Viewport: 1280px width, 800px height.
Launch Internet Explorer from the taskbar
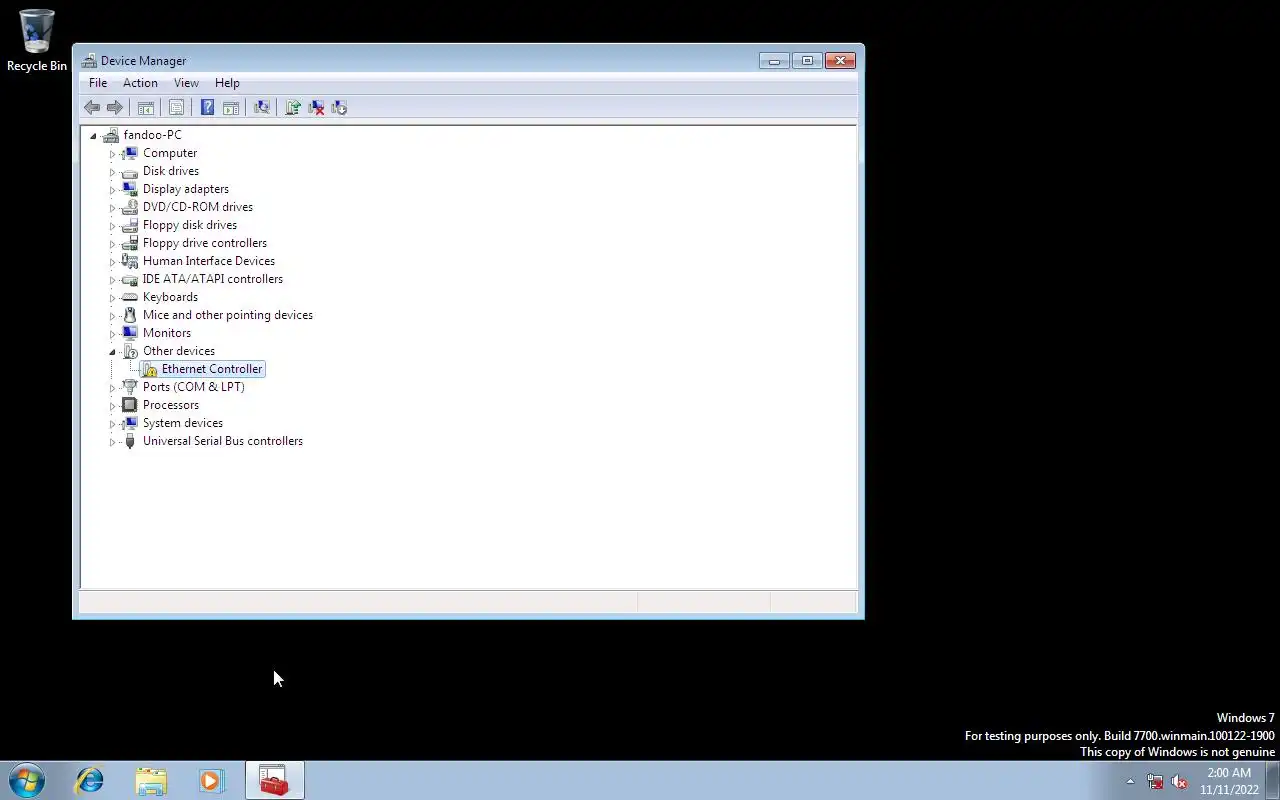click(x=90, y=780)
